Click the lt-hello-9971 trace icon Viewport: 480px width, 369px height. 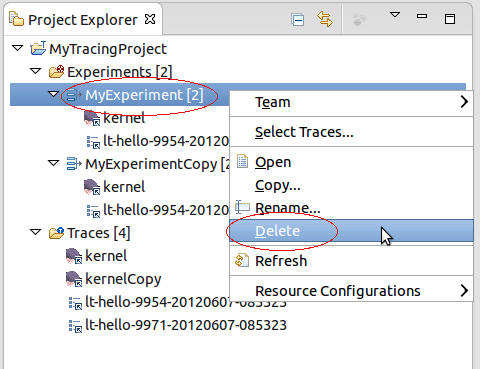coord(75,325)
